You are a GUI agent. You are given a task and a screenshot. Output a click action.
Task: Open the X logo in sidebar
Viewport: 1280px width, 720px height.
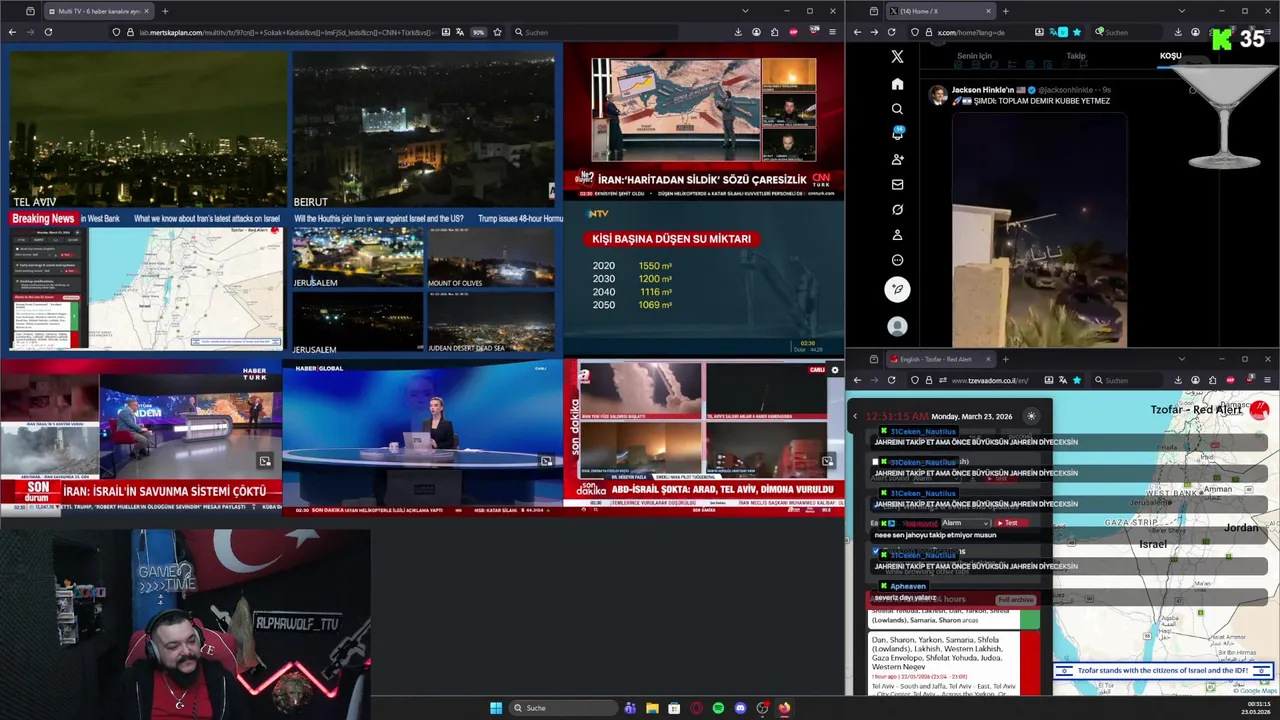pos(897,57)
